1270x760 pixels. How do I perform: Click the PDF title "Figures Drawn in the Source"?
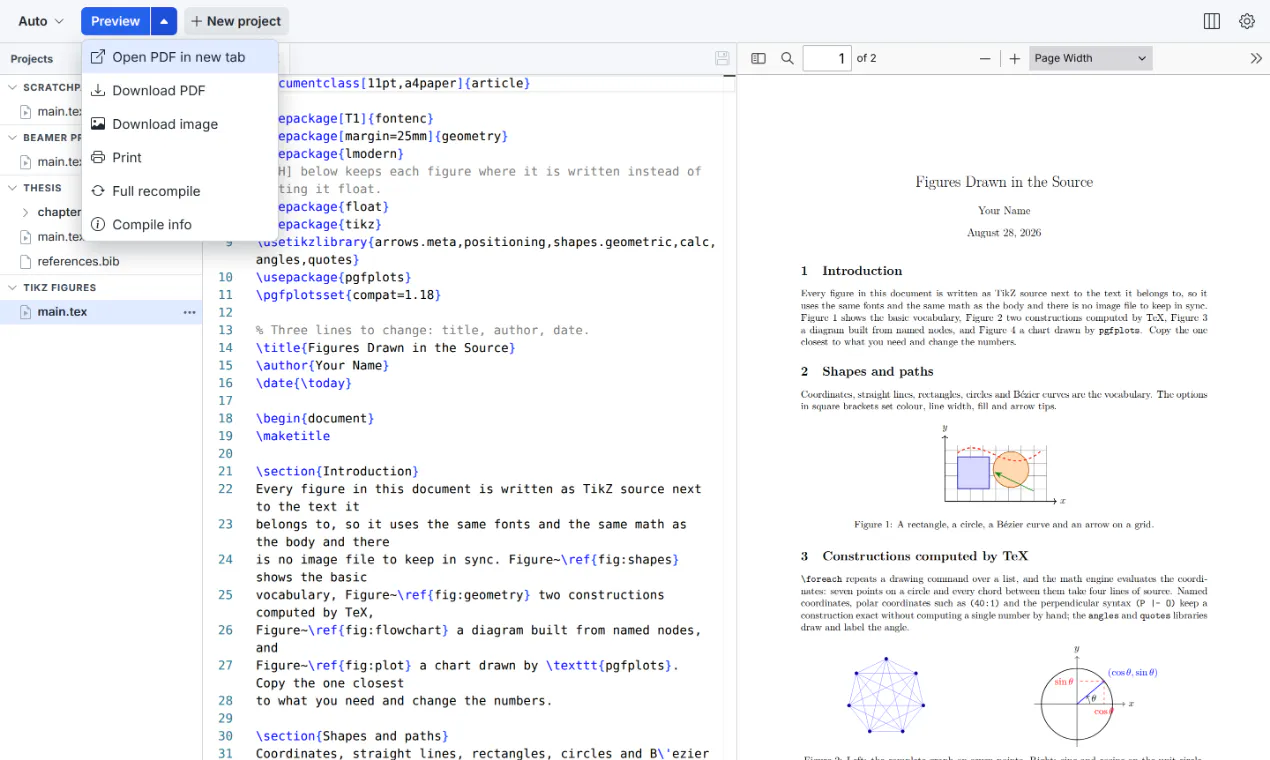pos(1004,182)
